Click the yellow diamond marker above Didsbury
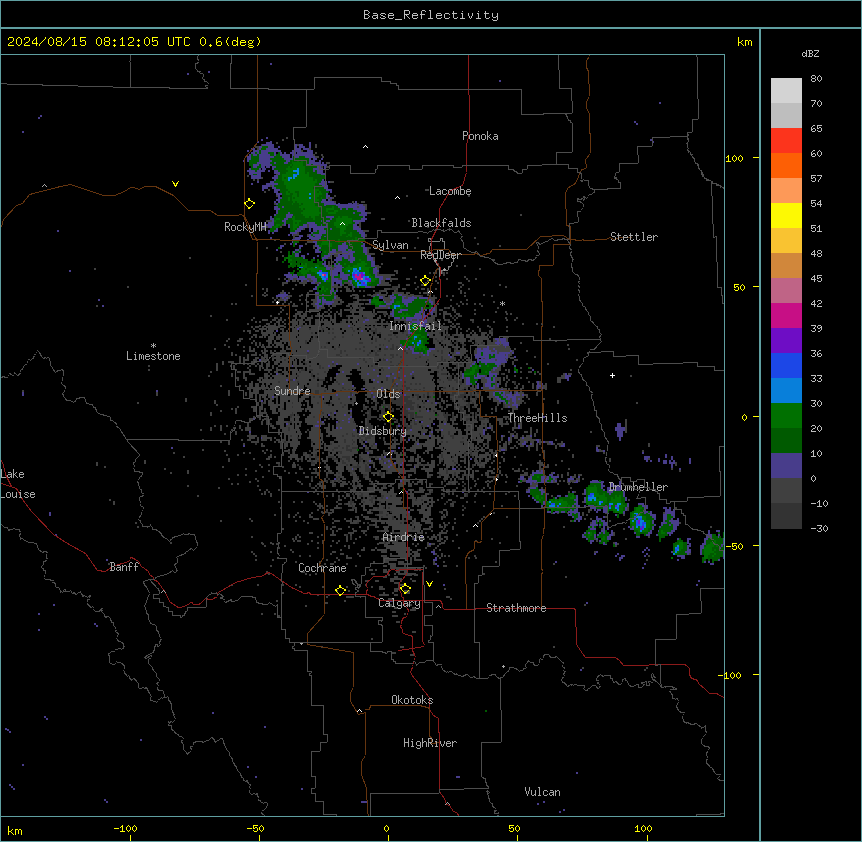862x842 pixels. click(388, 417)
